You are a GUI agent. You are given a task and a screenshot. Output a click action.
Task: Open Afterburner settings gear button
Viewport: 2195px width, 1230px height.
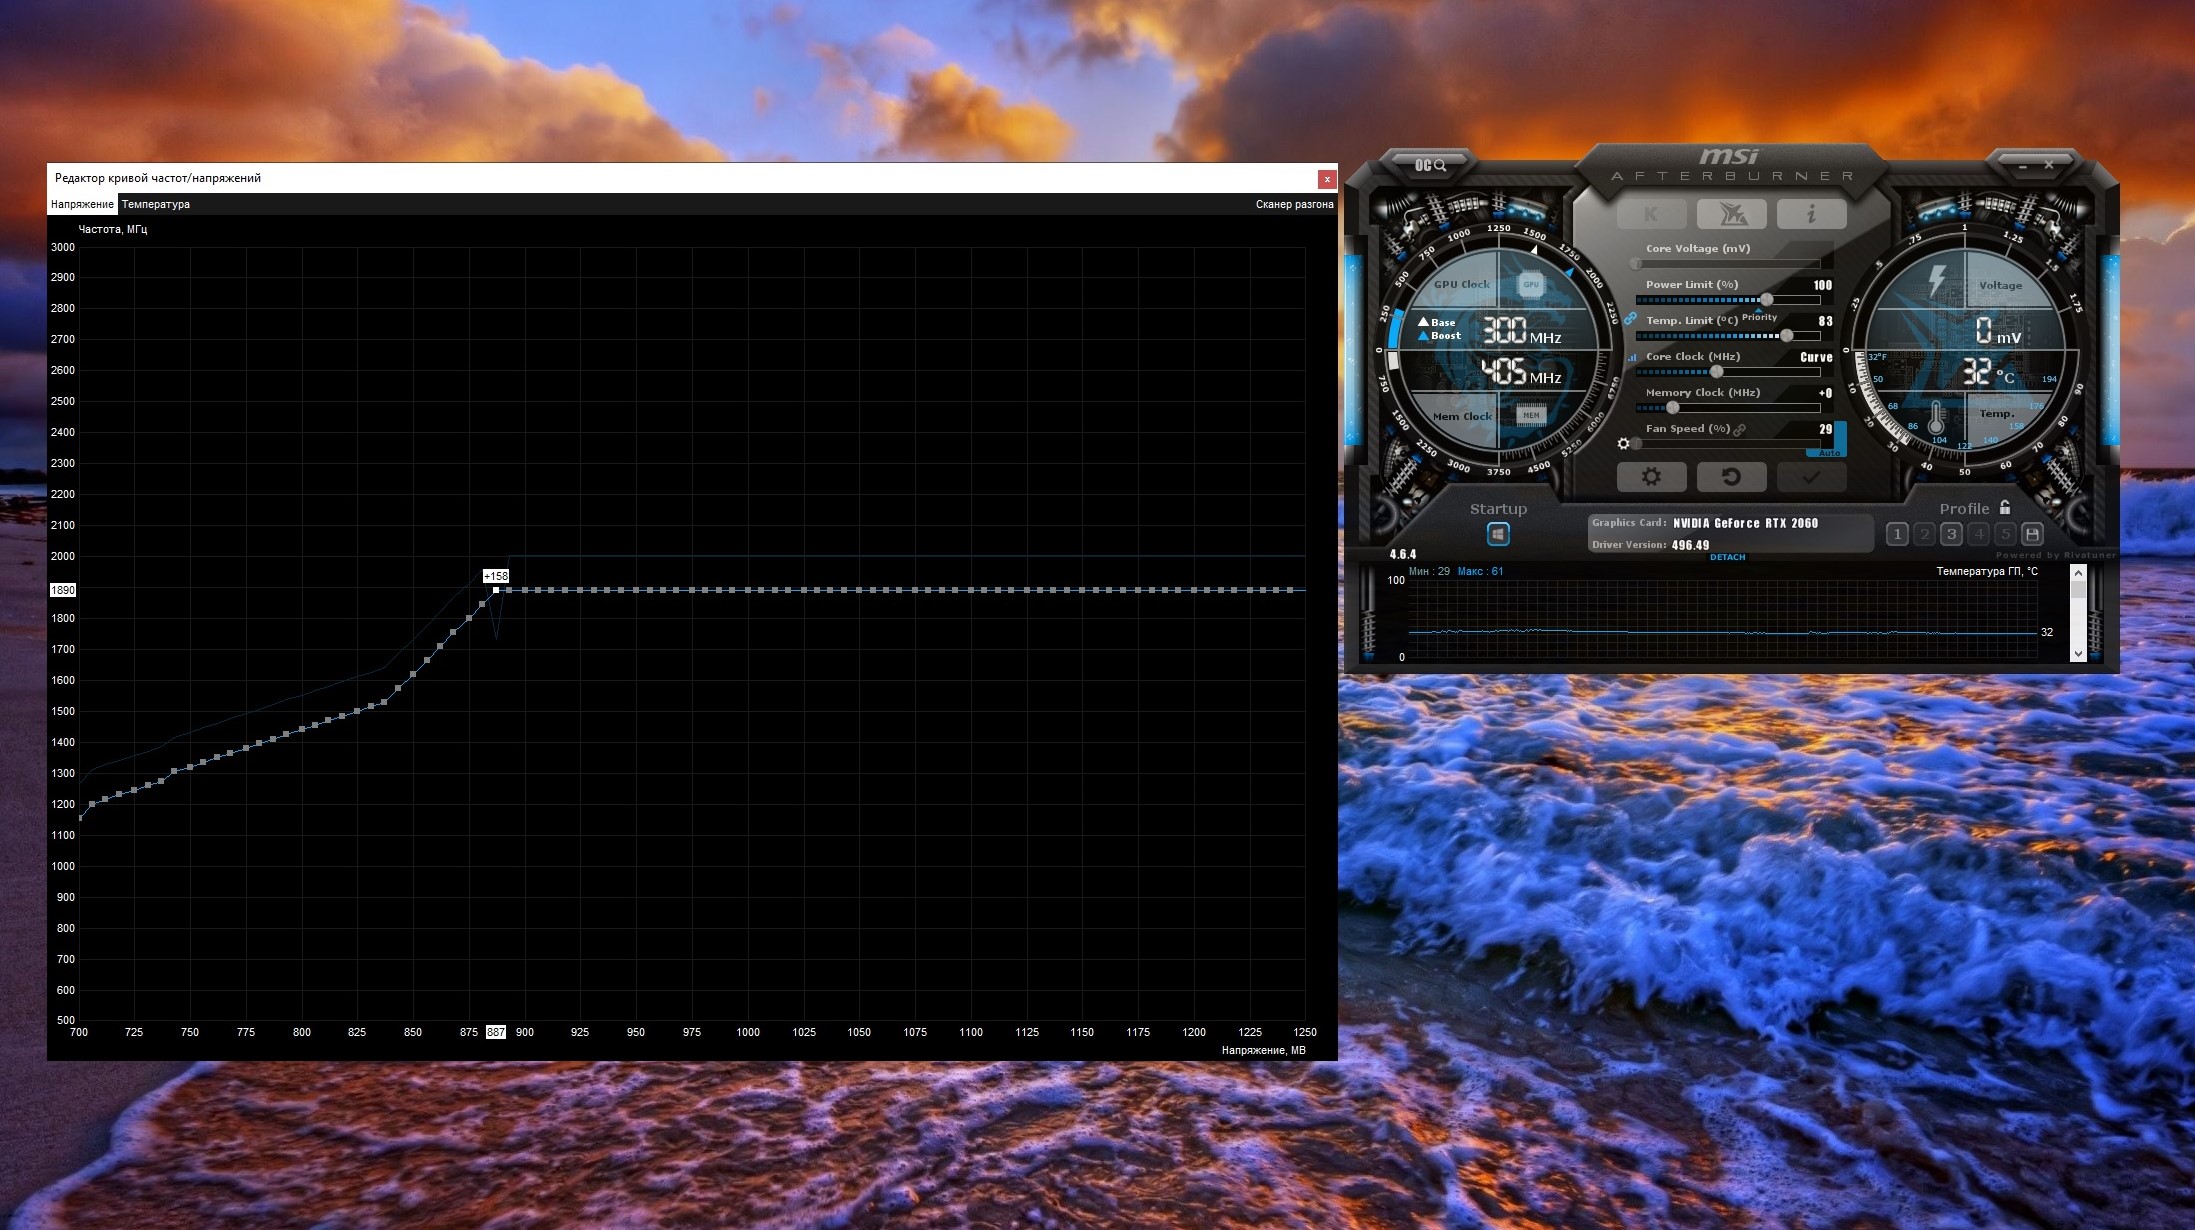(x=1651, y=477)
